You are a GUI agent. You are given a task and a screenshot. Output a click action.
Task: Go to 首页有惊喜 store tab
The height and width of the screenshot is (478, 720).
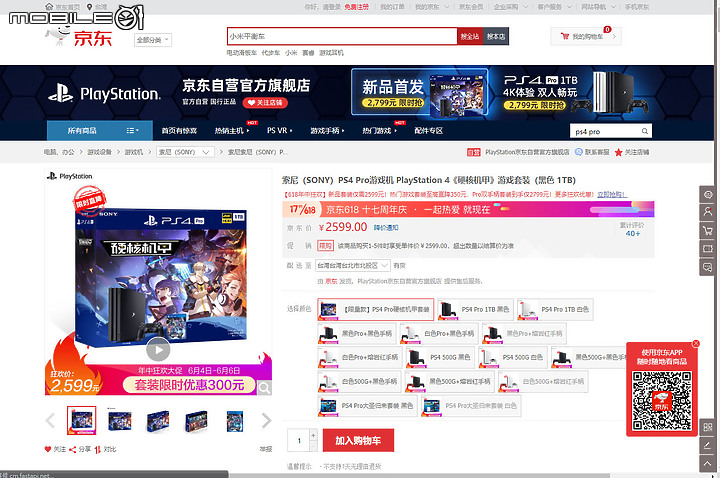click(179, 131)
